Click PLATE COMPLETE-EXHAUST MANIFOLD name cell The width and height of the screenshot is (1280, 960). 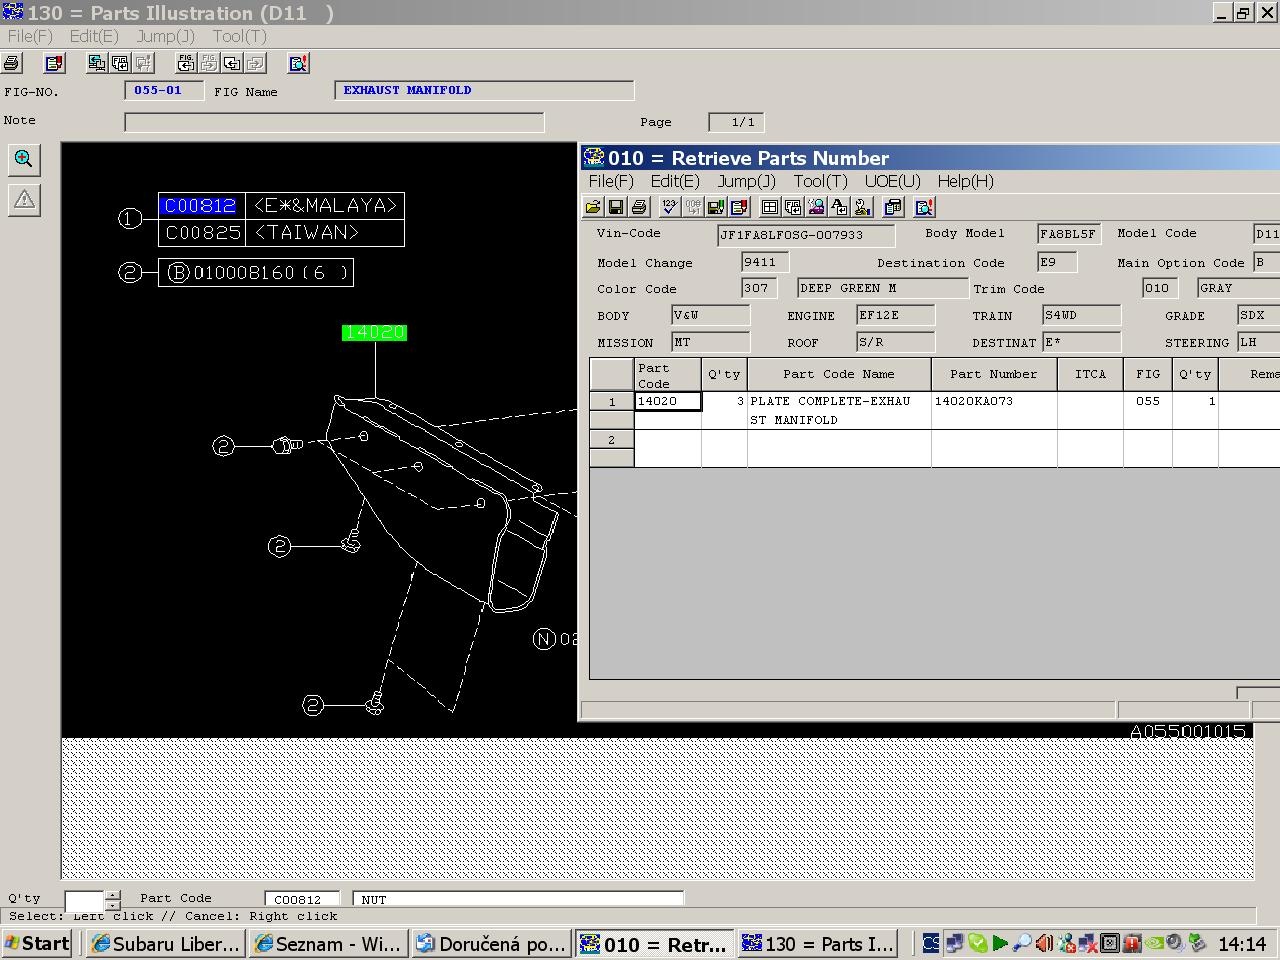pyautogui.click(x=839, y=410)
